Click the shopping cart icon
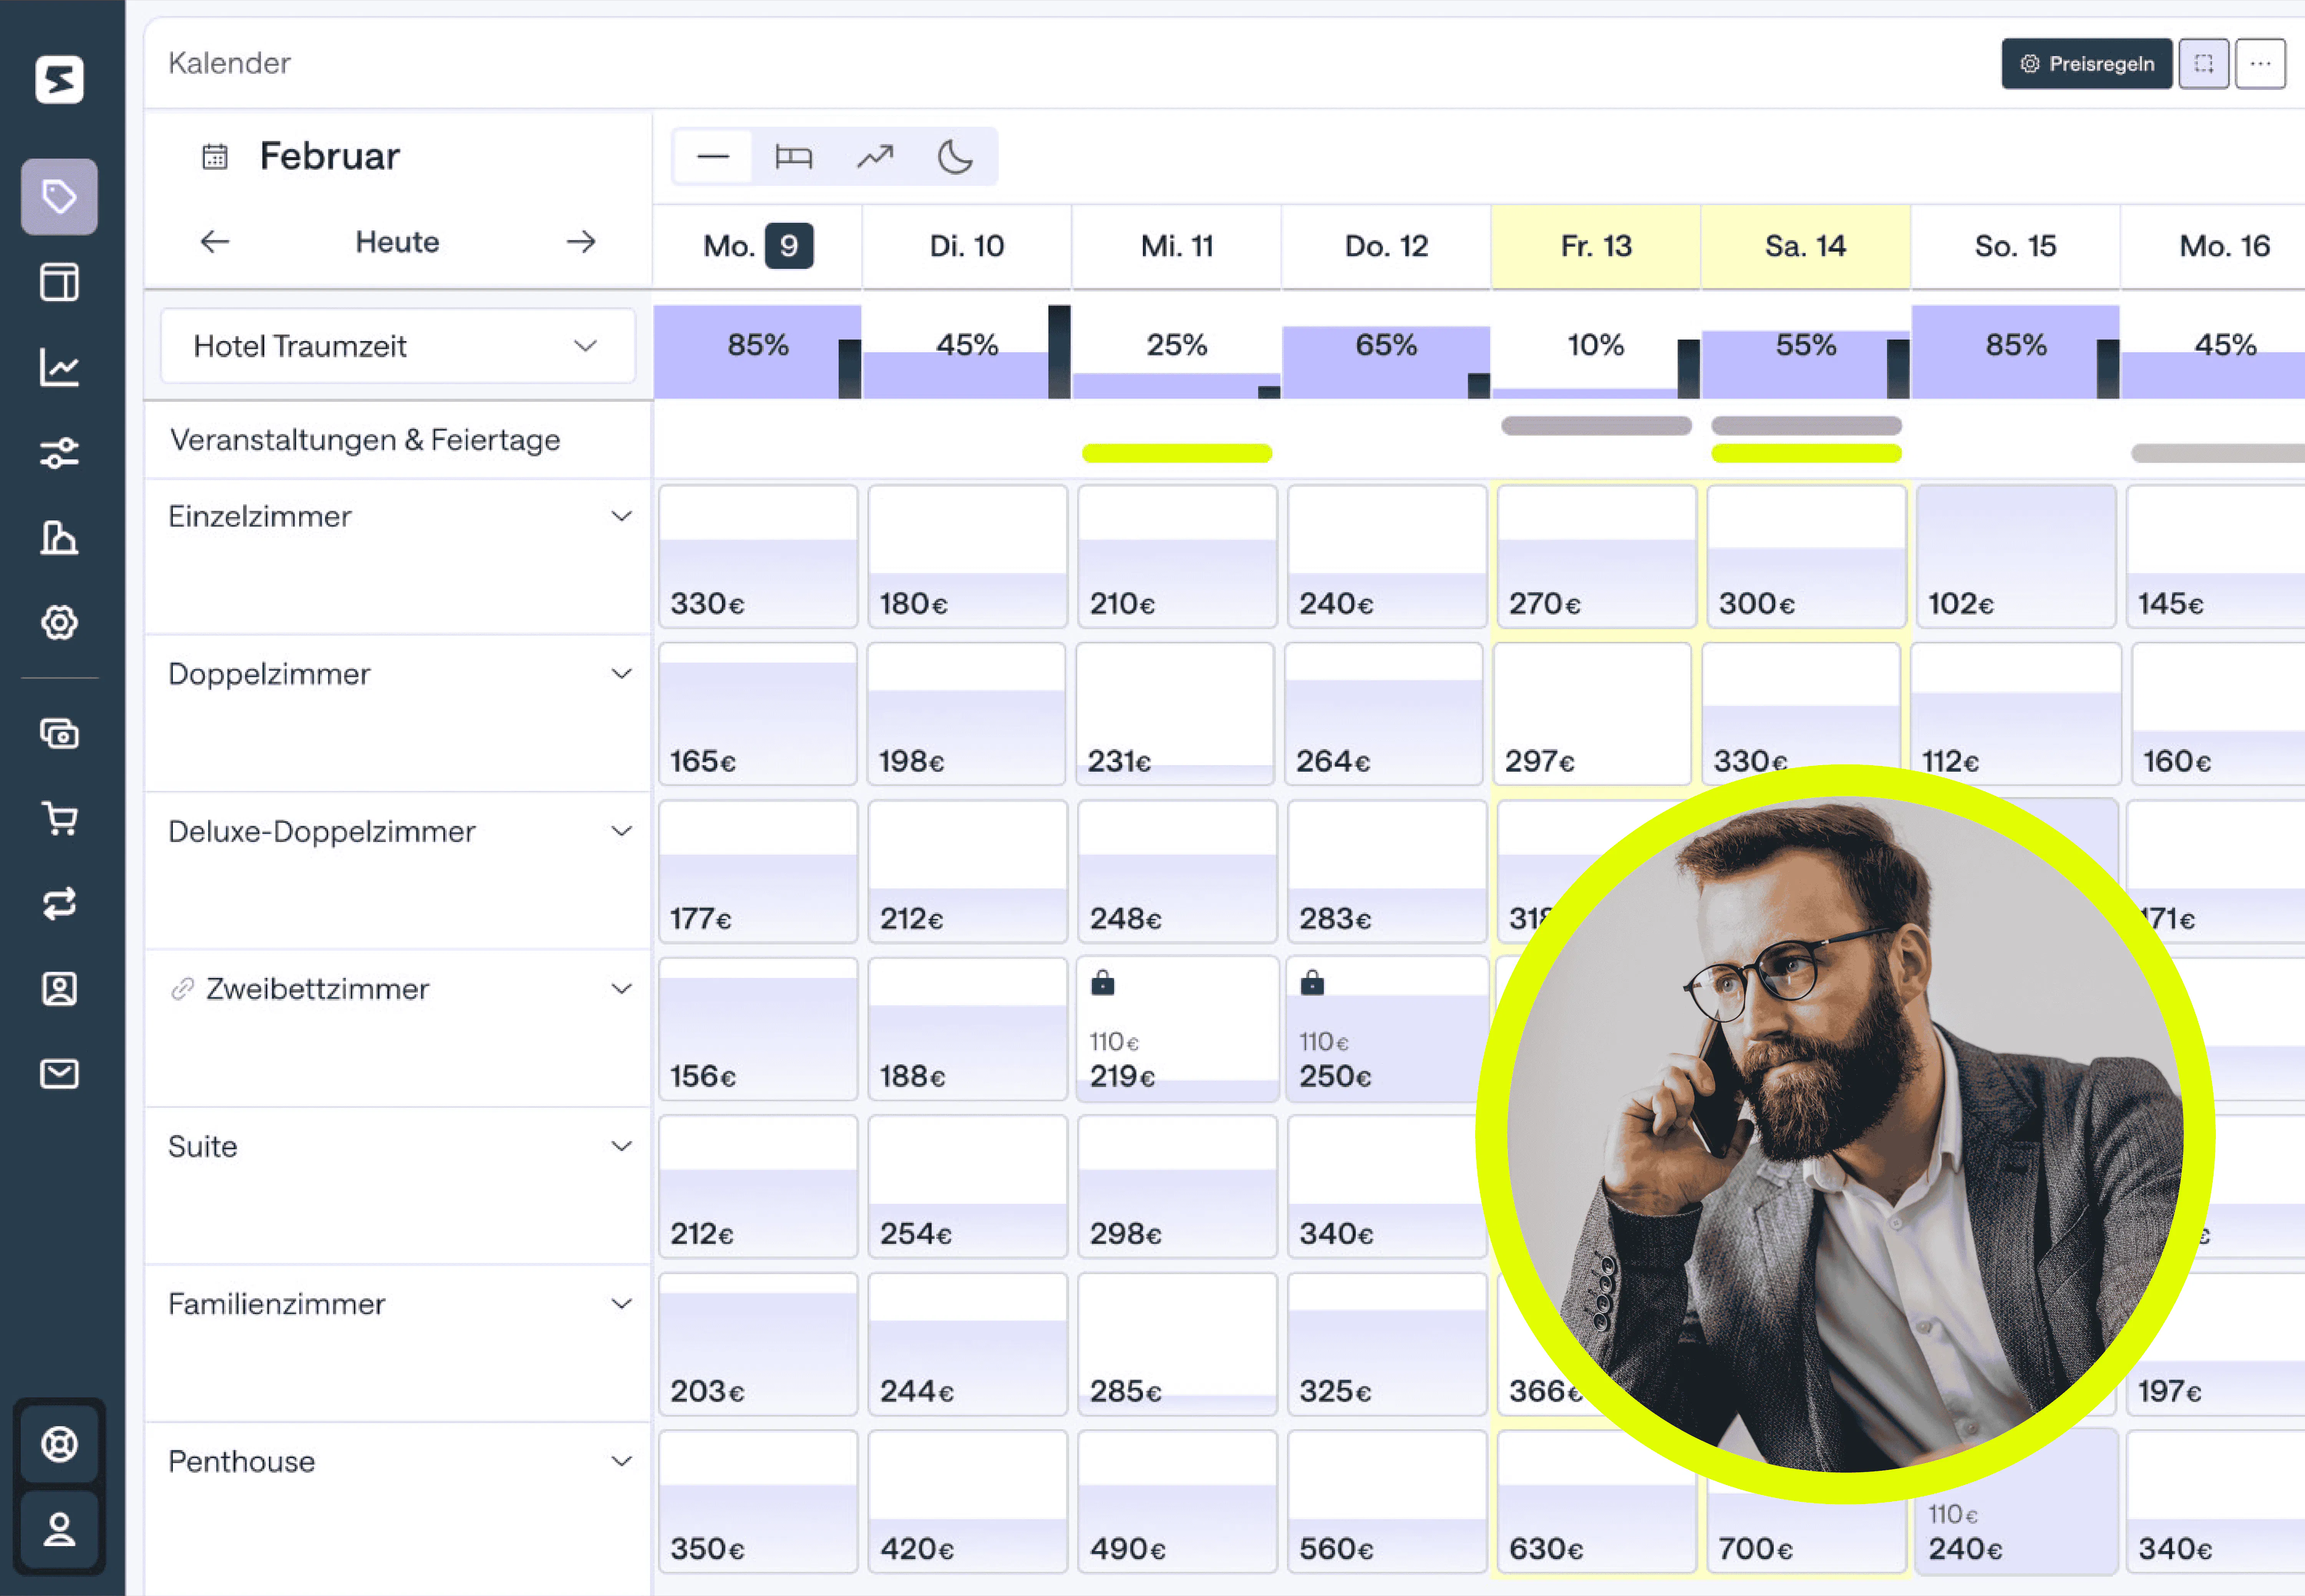 point(59,818)
